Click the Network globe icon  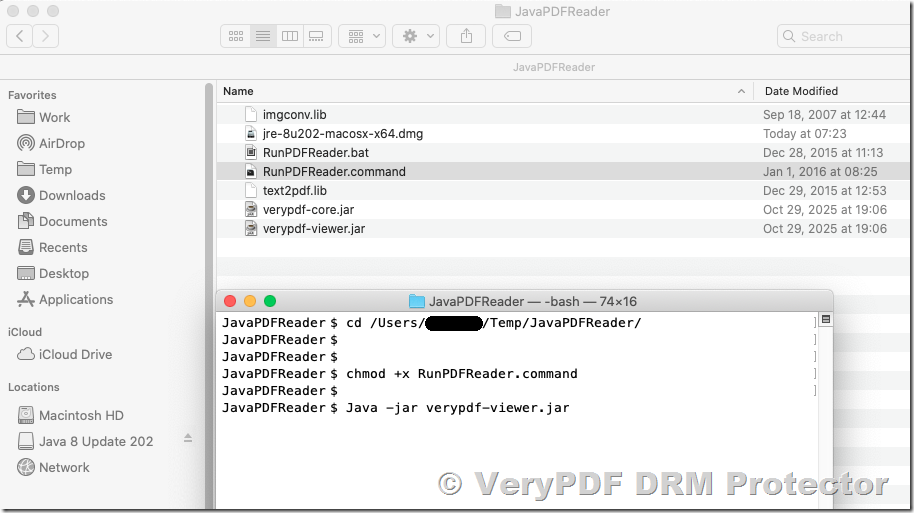26,467
